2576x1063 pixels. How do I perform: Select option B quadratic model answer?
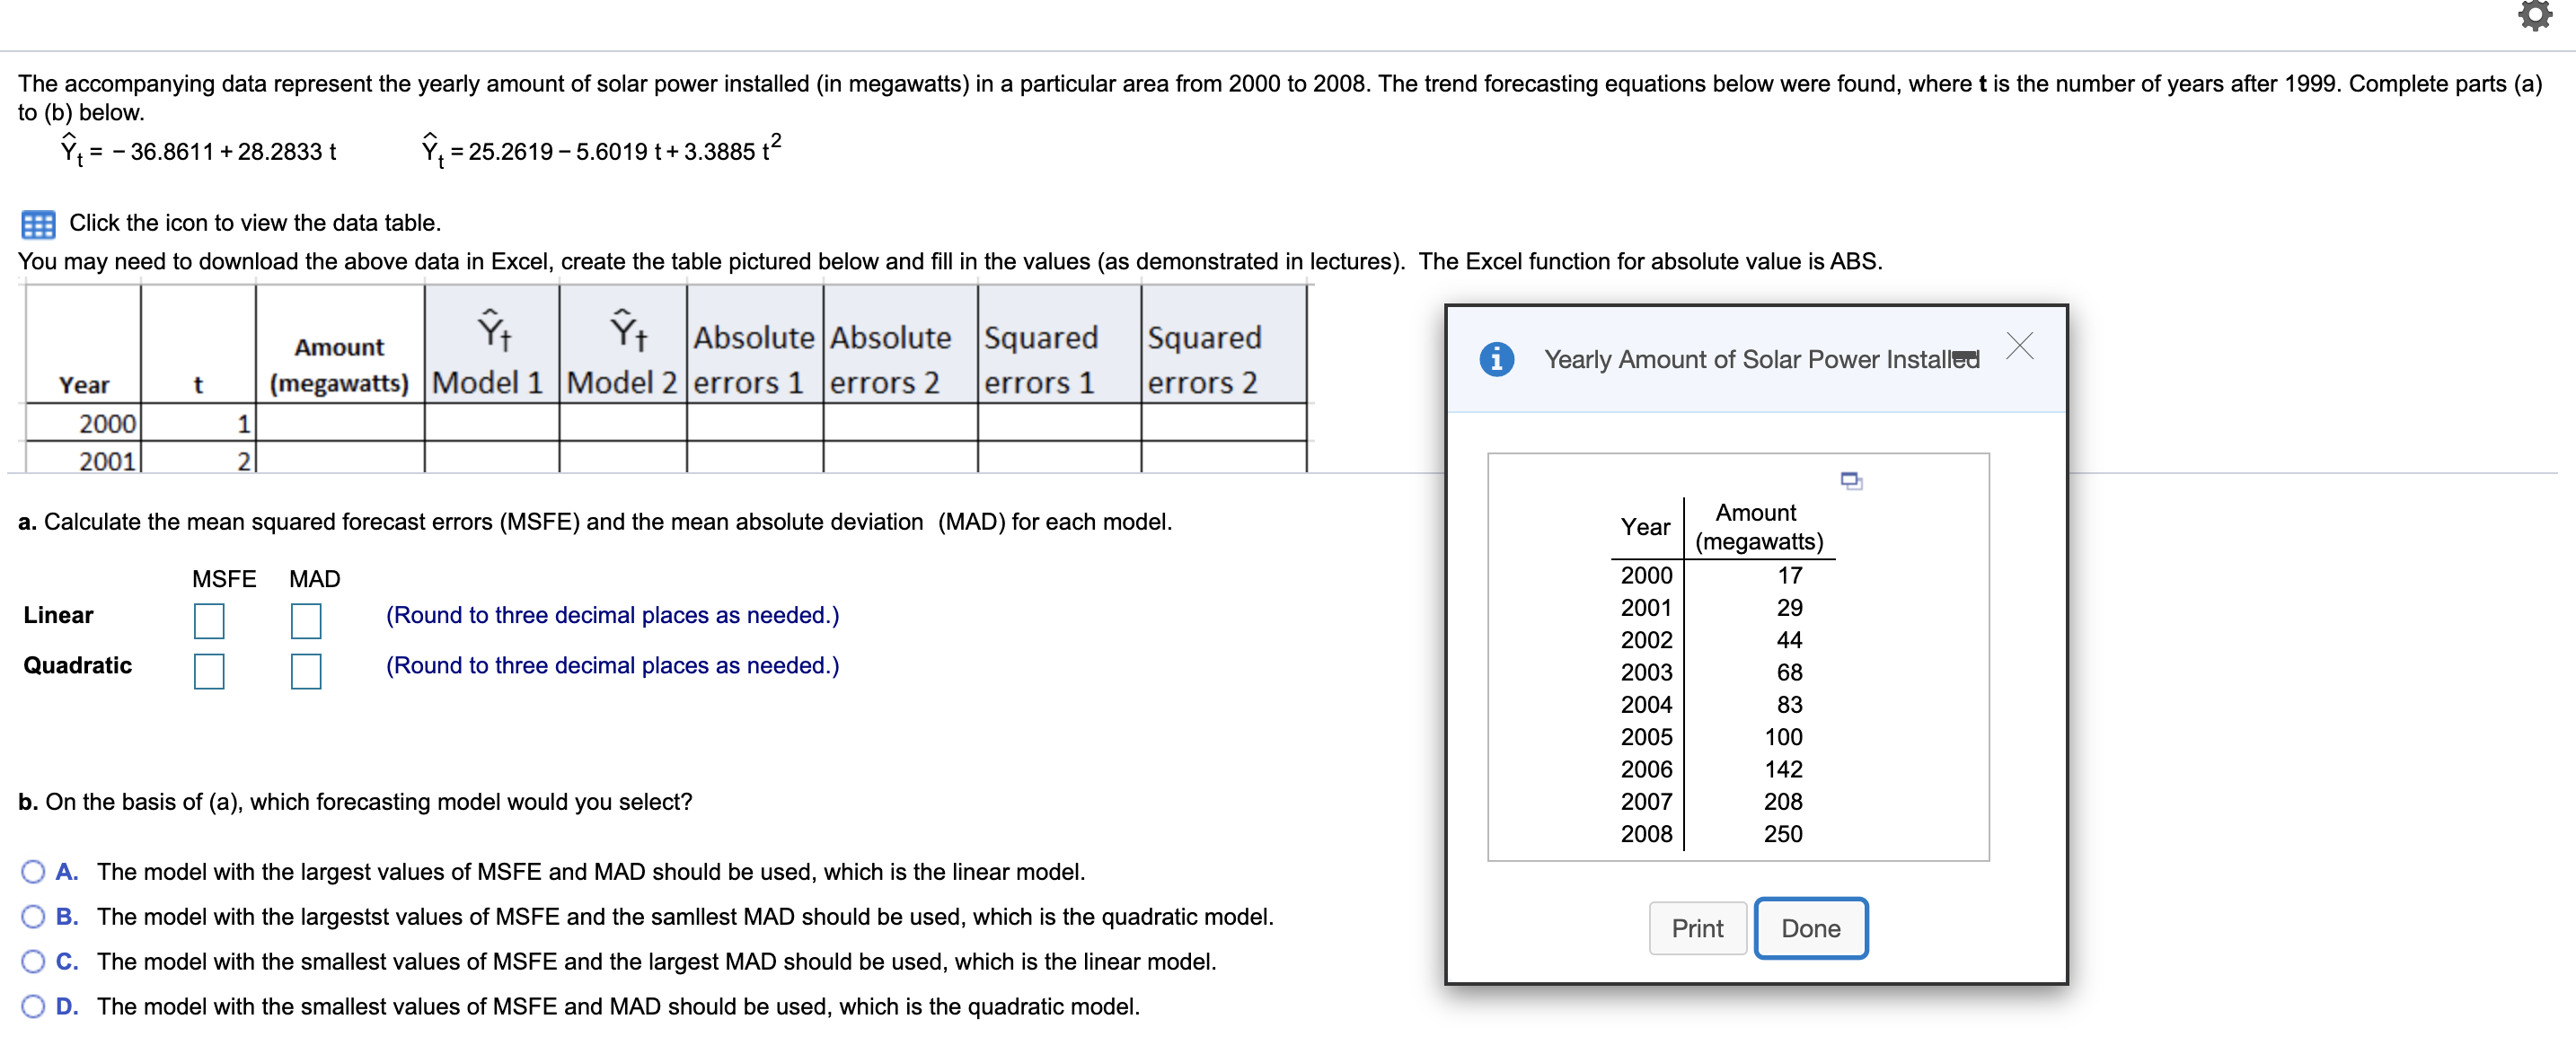click(34, 917)
